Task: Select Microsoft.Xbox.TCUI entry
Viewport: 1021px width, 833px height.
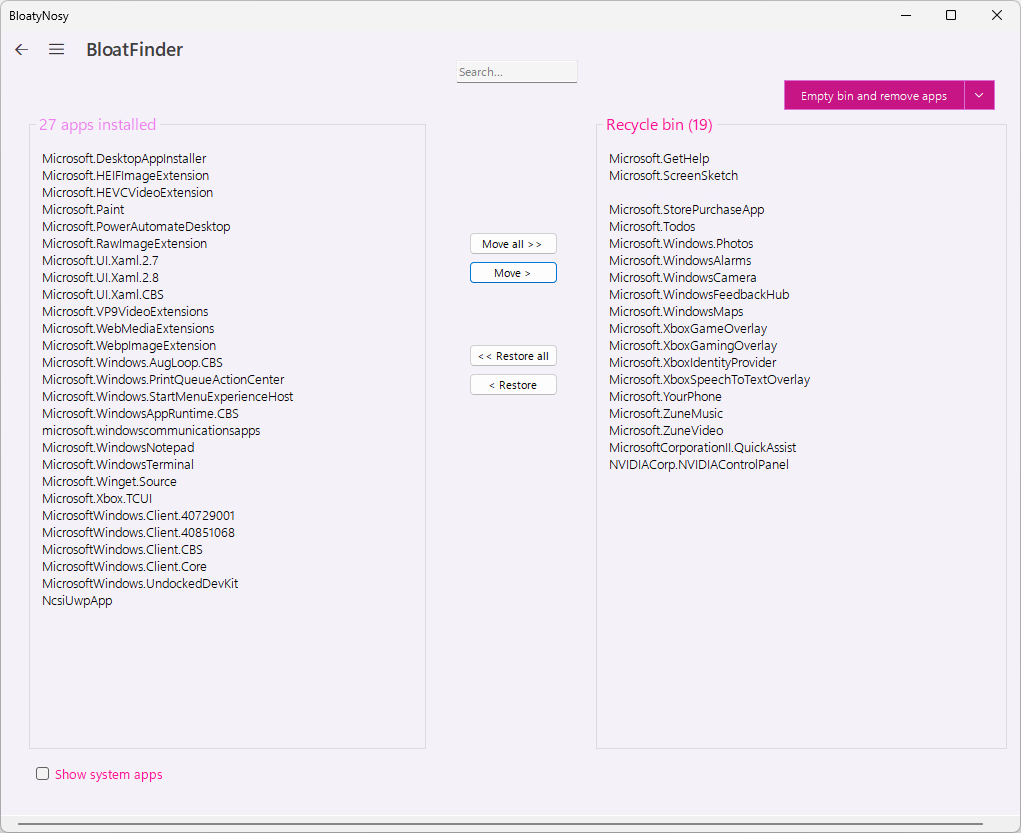Action: coord(96,498)
